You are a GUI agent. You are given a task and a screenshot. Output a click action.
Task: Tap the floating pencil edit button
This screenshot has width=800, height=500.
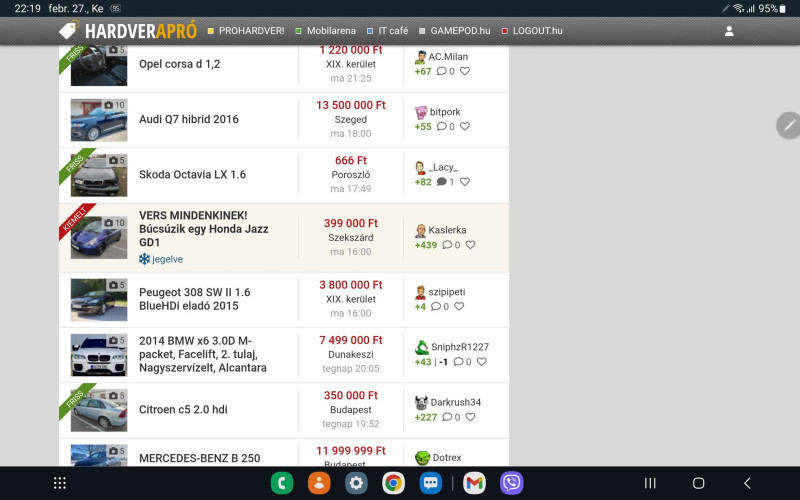789,126
